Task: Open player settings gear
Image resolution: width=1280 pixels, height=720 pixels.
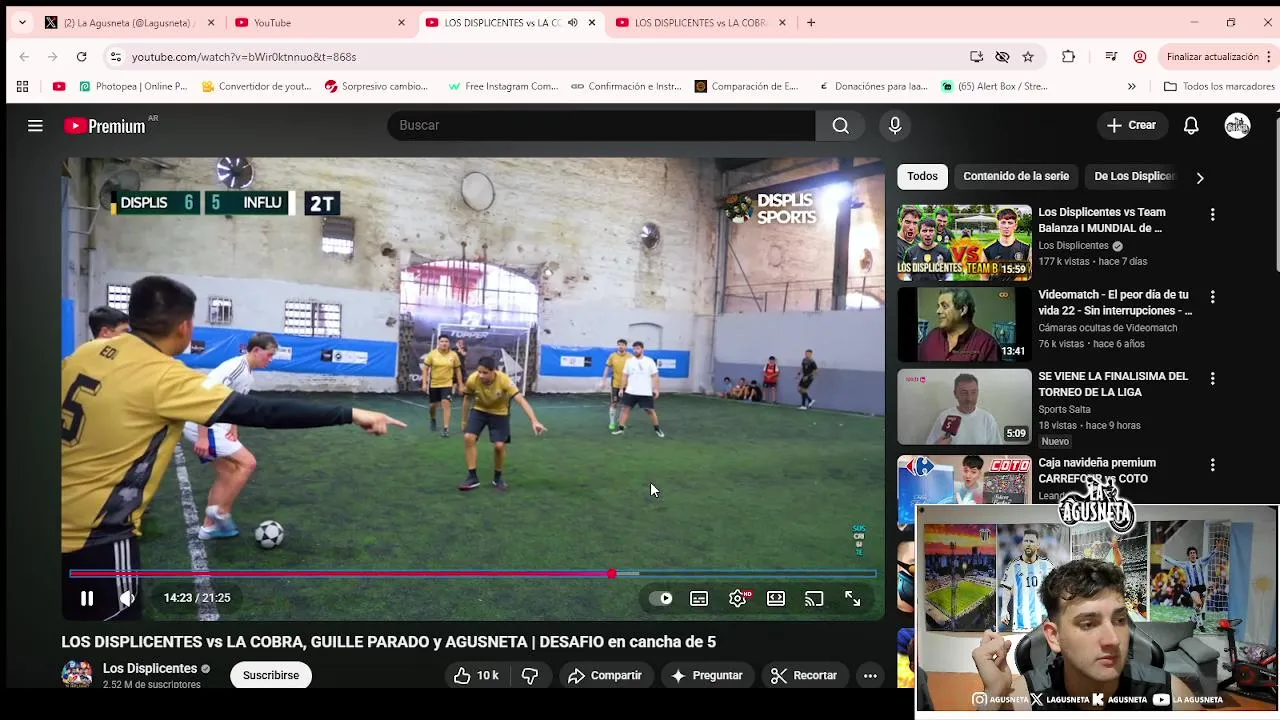Action: click(738, 598)
